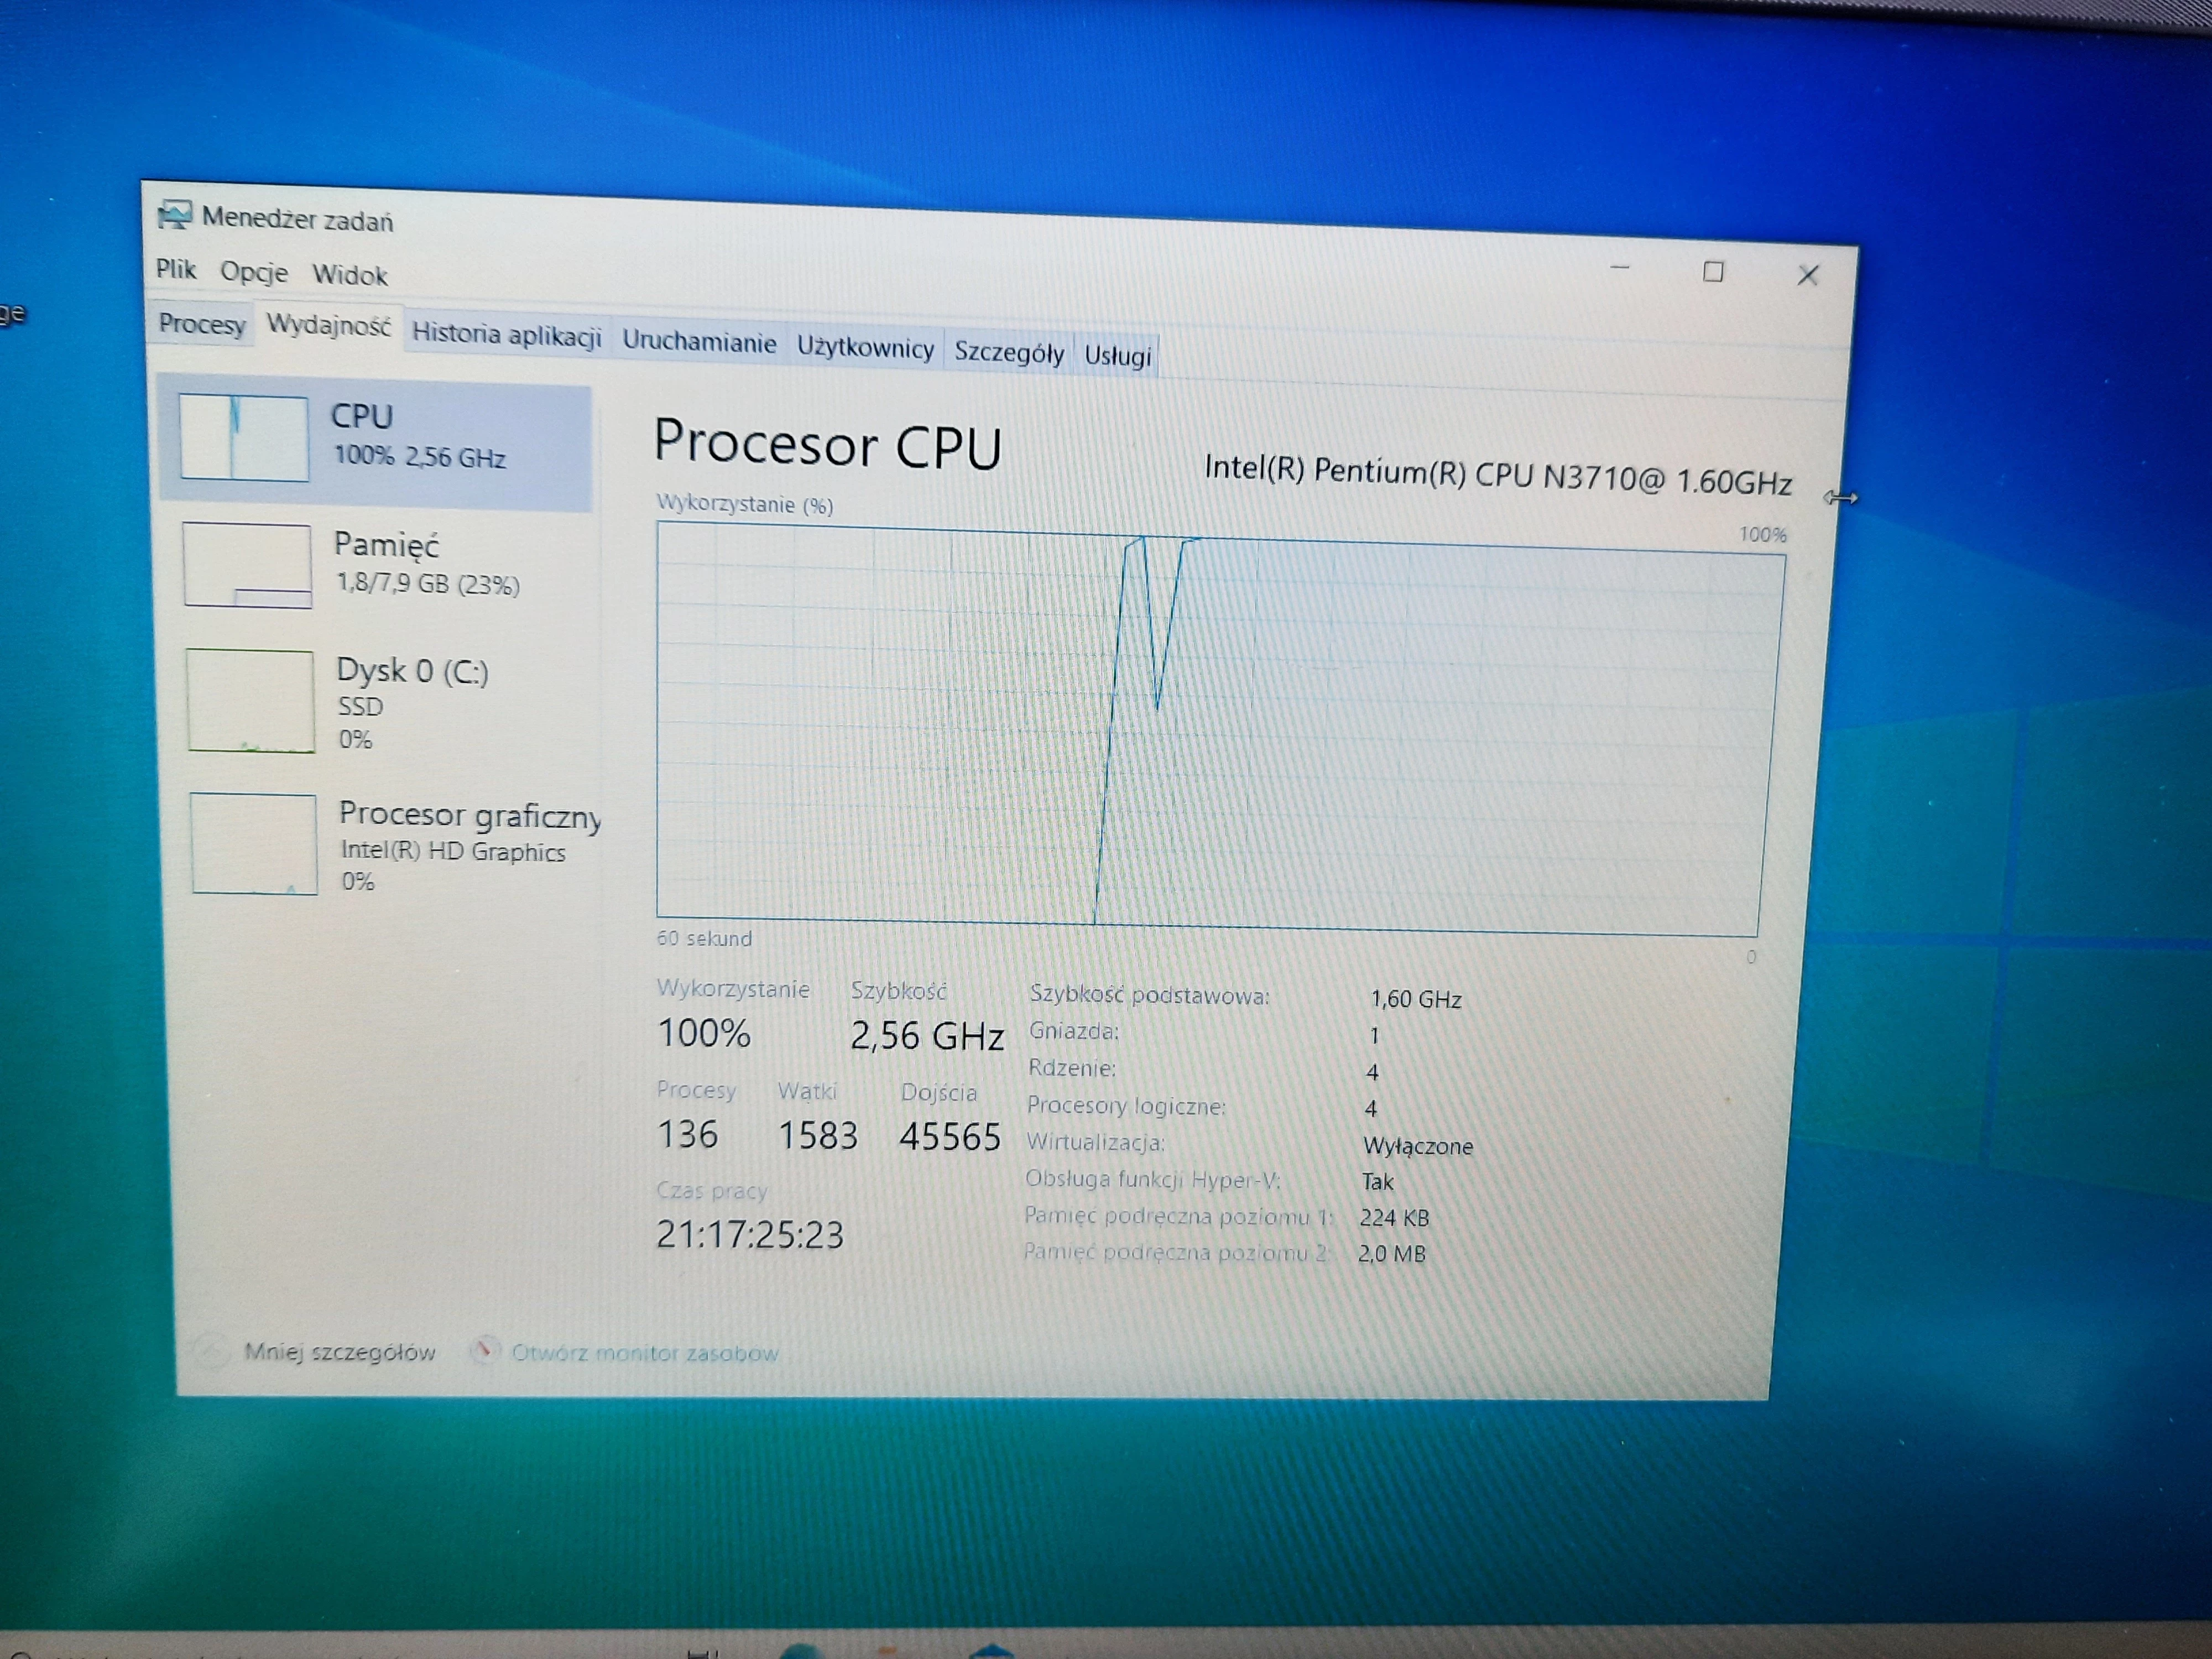Click the CPU mini graph thumbnail

coord(244,438)
